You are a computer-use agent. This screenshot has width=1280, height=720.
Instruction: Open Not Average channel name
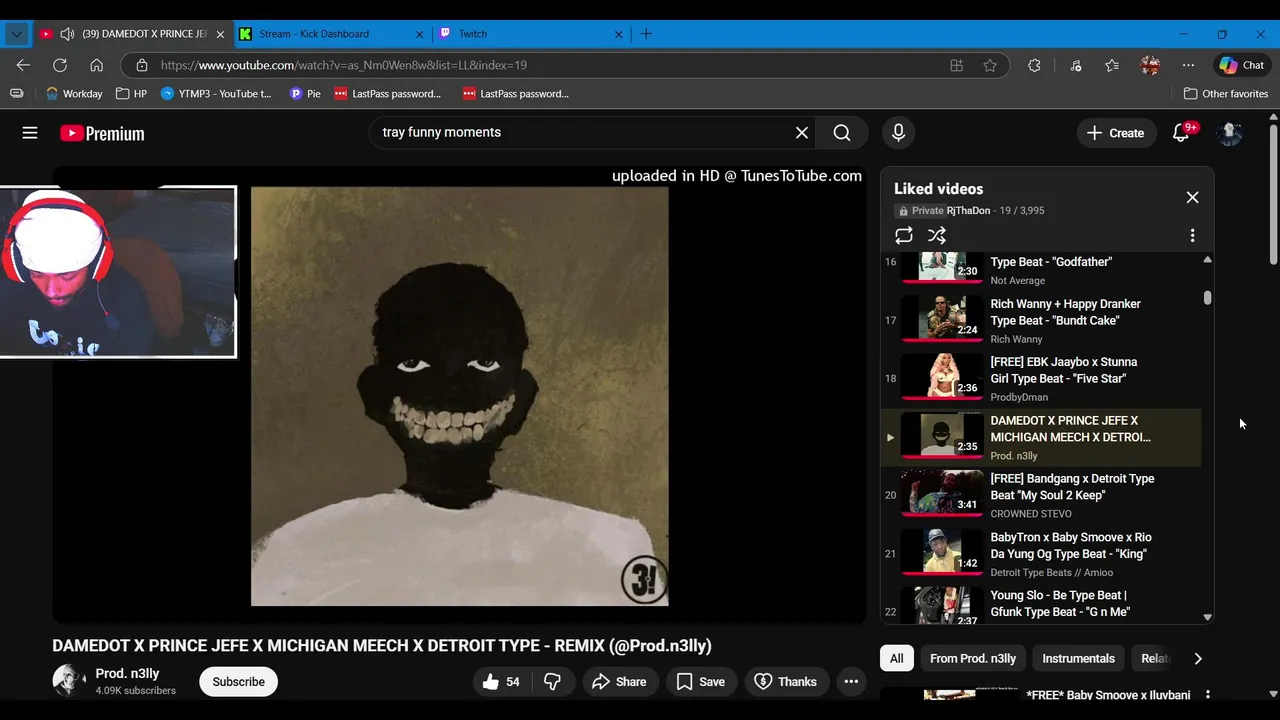[1017, 281]
